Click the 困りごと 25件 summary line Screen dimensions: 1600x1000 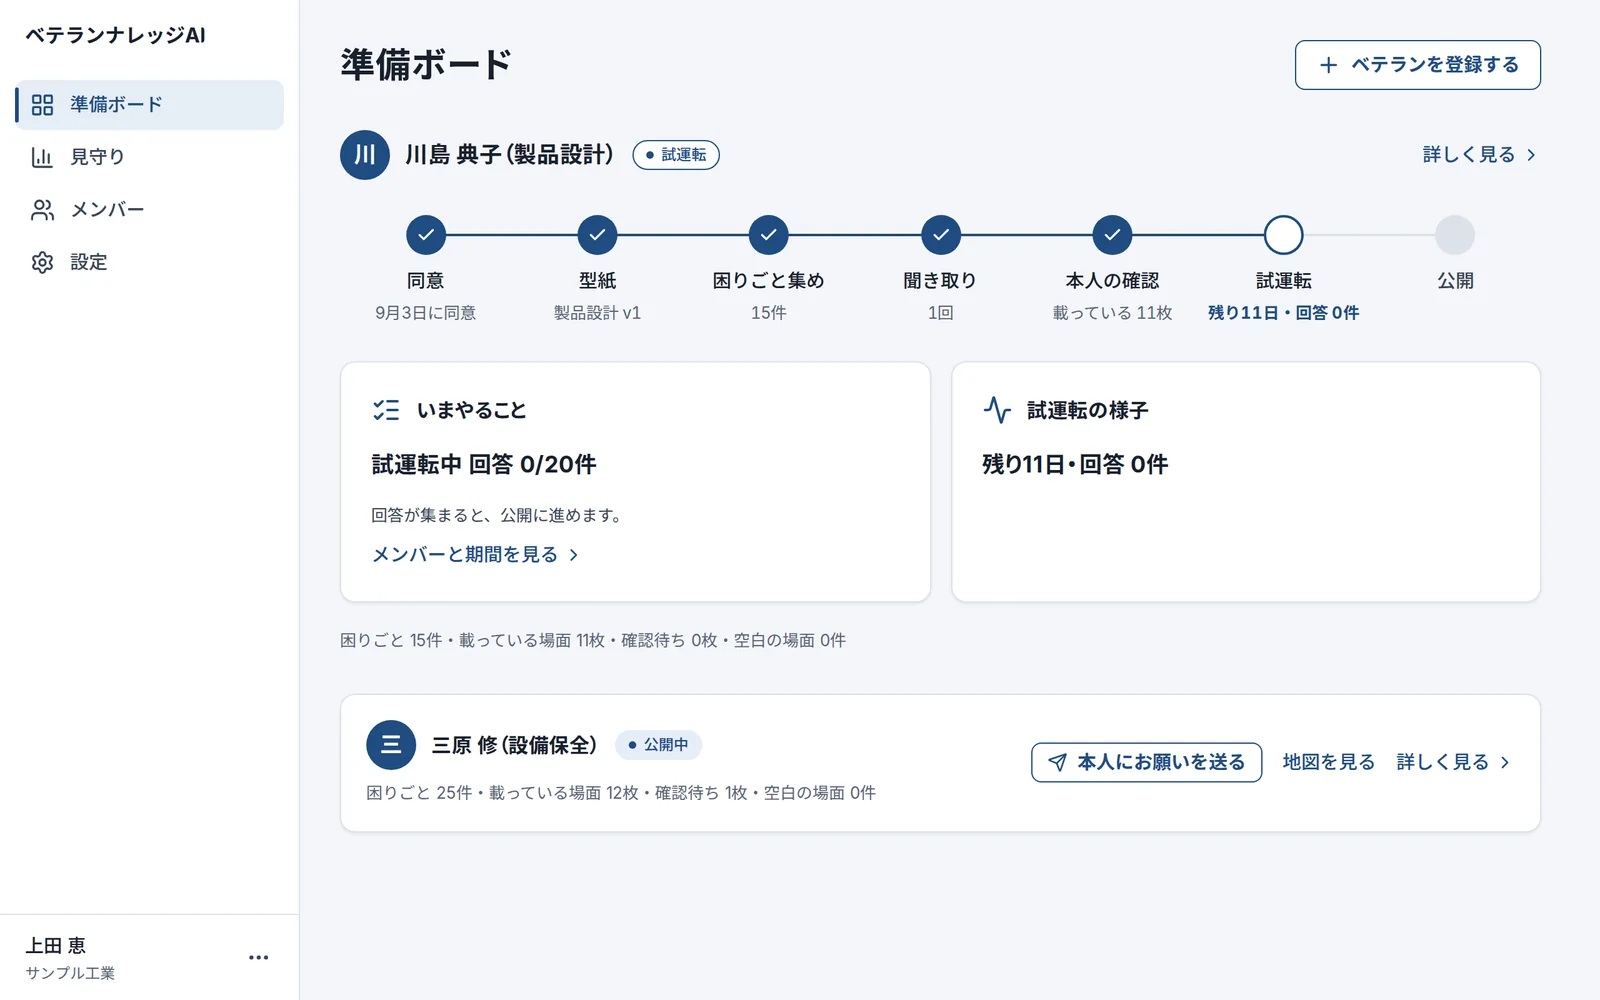[x=621, y=793]
